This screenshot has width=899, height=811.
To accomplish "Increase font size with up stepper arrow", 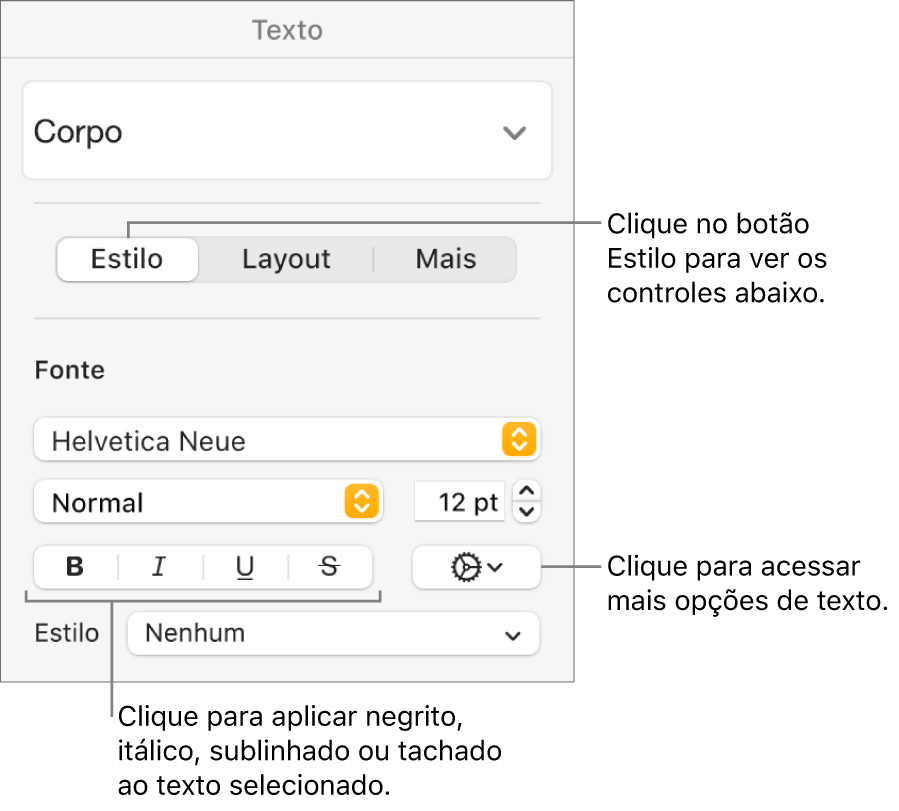I will [x=526, y=491].
